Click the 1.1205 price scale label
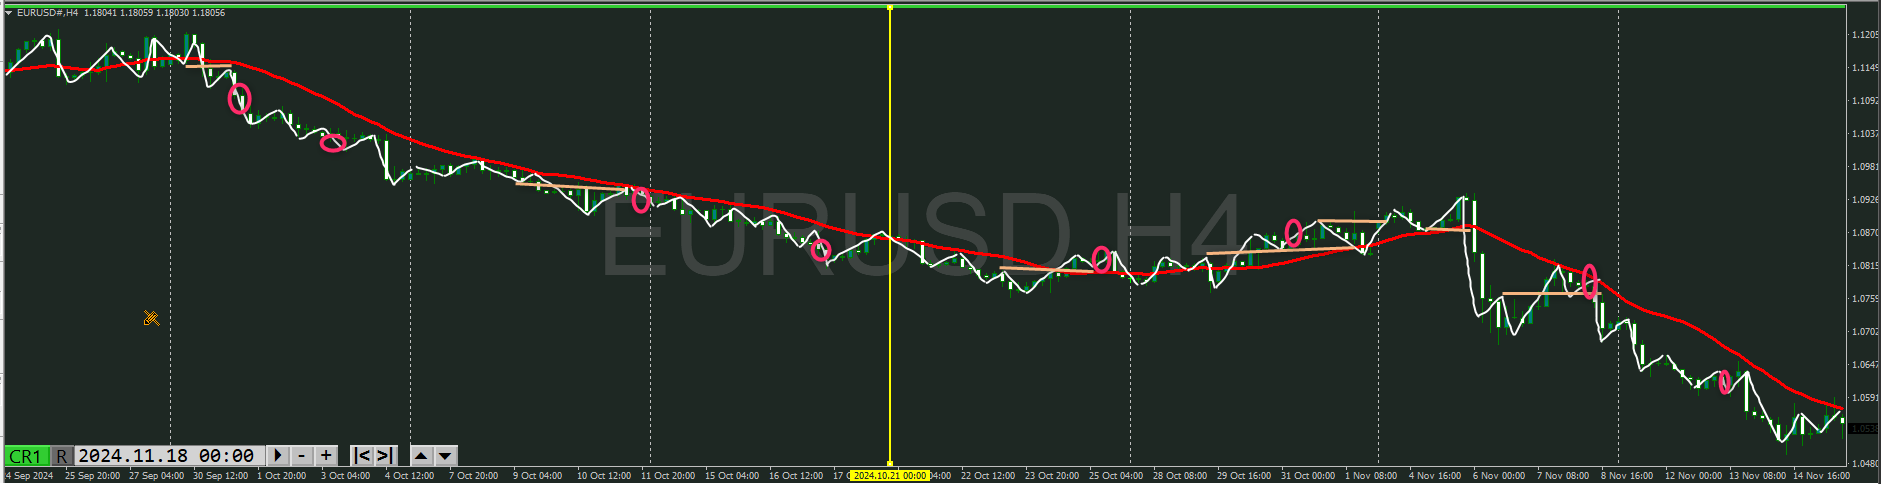The image size is (1881, 484). coord(1864,35)
